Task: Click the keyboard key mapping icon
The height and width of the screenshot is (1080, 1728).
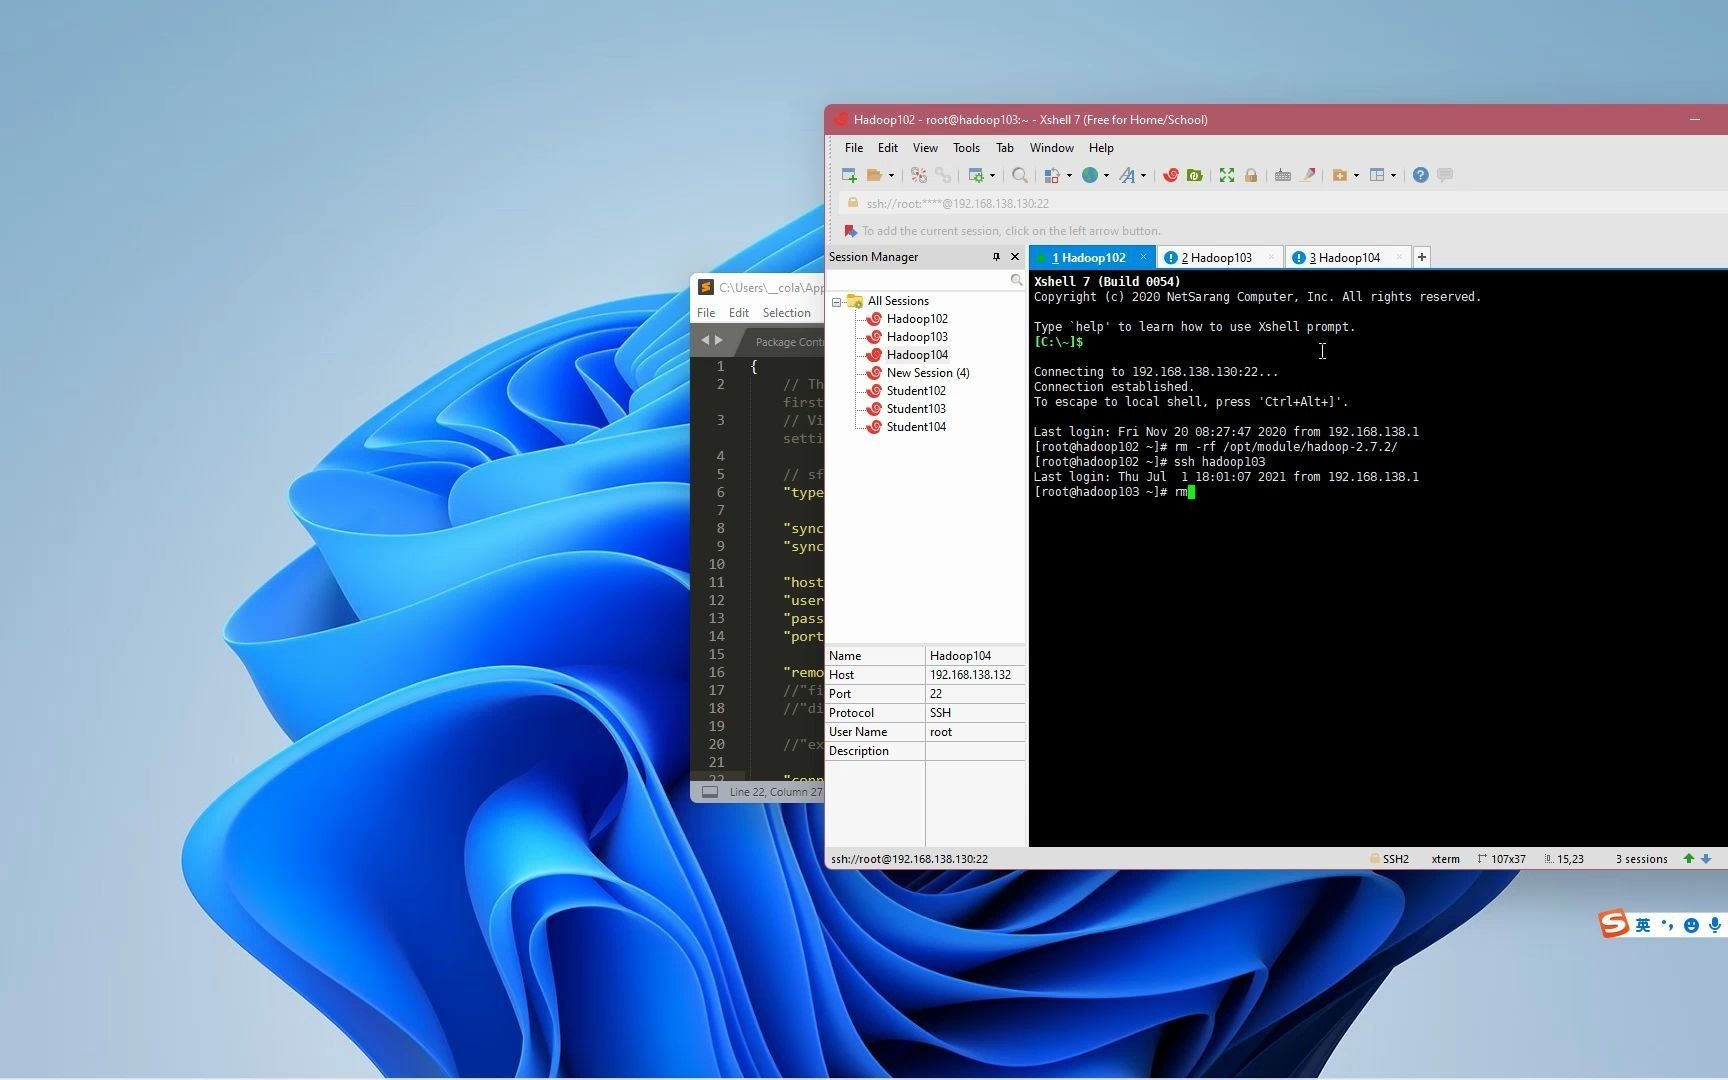Action: (1283, 175)
